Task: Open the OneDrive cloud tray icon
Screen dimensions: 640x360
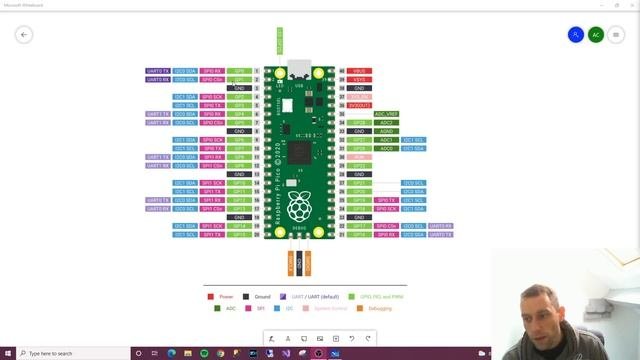Action: [482, 353]
